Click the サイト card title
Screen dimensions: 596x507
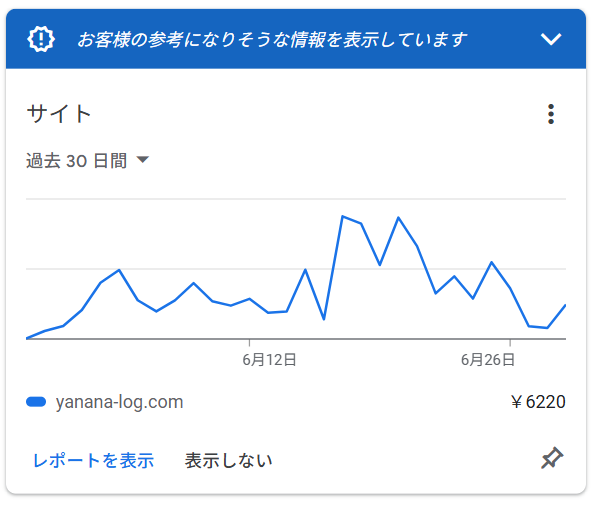pos(59,114)
